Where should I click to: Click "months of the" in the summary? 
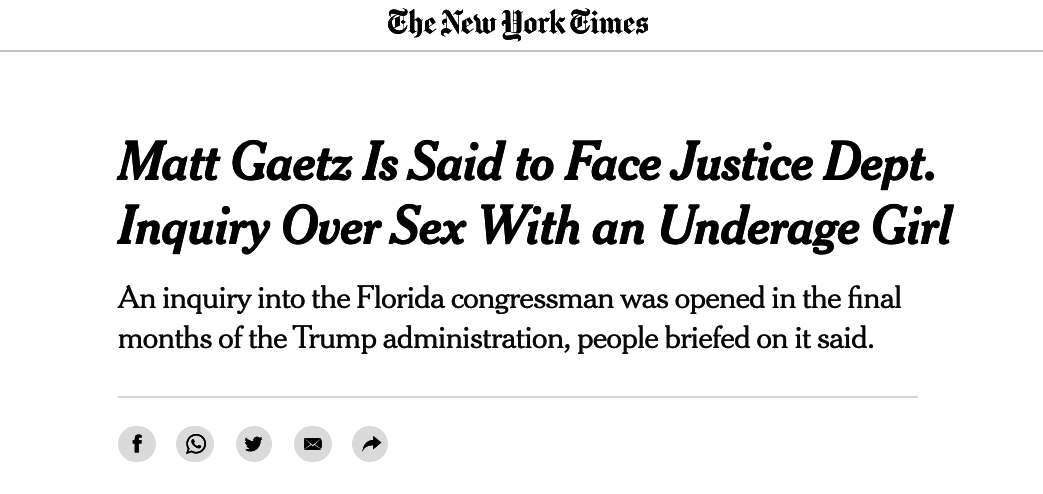[202, 338]
